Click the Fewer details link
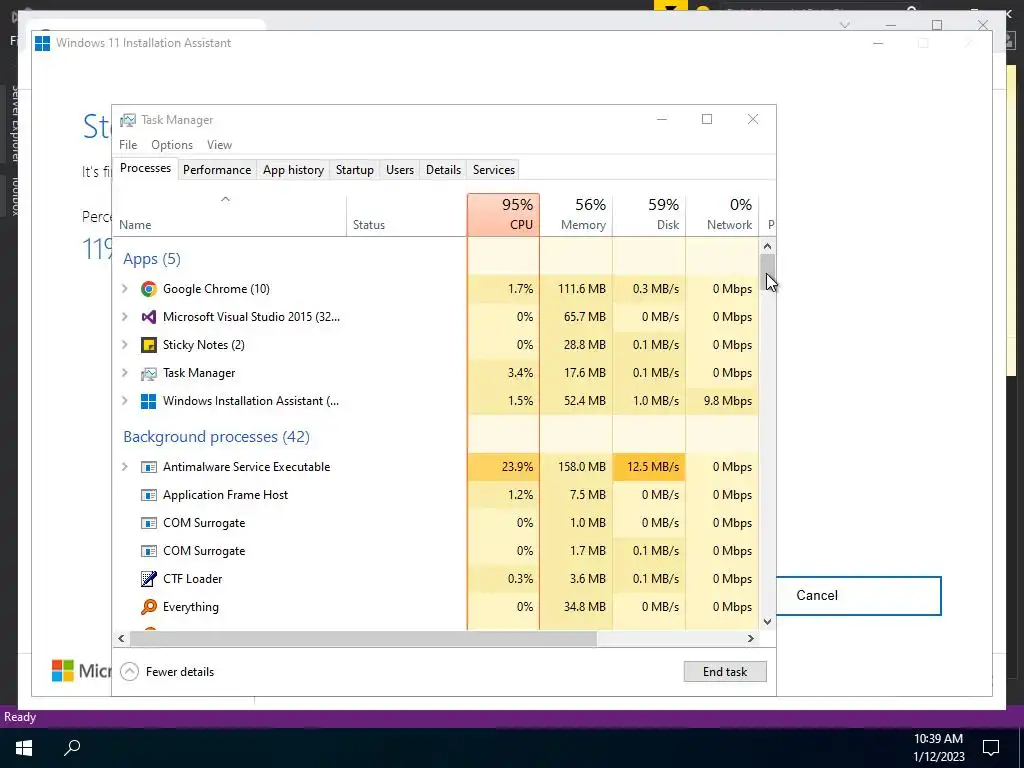Viewport: 1024px width, 768px height. (x=180, y=671)
